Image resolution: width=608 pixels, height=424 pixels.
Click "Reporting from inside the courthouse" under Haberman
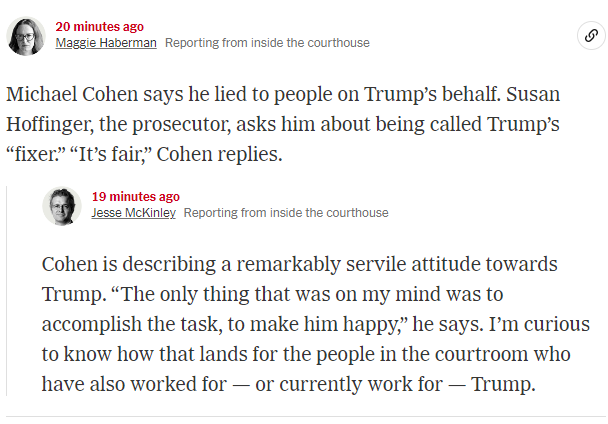(267, 43)
